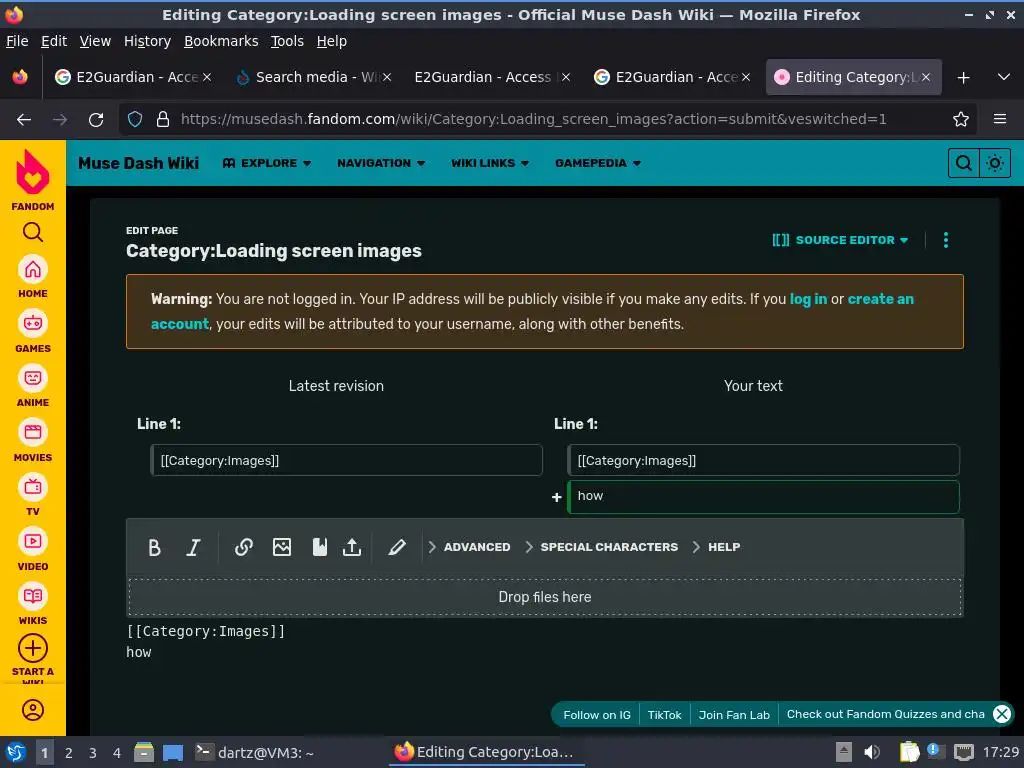This screenshot has height=768, width=1024.
Task: Open the edit page three-dot menu
Action: (x=946, y=240)
